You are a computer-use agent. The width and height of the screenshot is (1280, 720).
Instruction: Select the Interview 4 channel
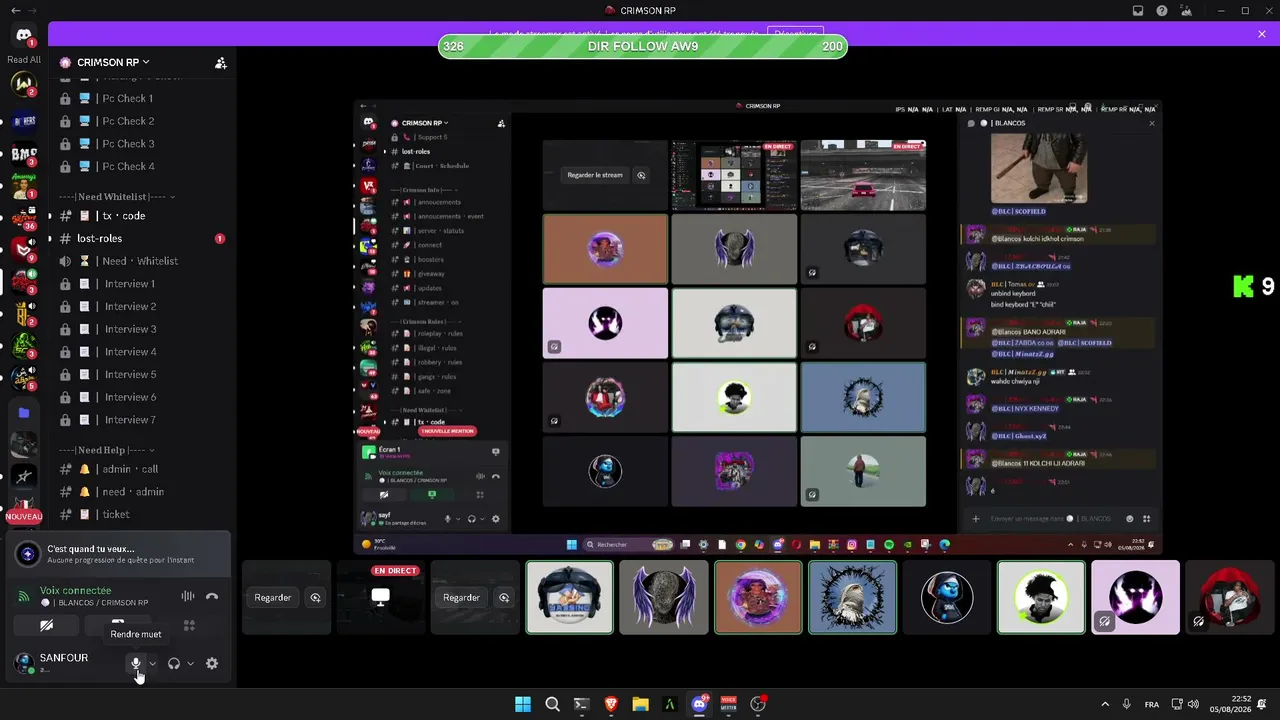click(x=142, y=352)
